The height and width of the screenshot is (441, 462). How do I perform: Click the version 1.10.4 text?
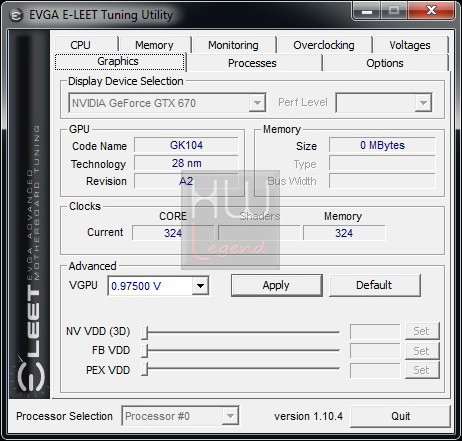click(x=308, y=416)
